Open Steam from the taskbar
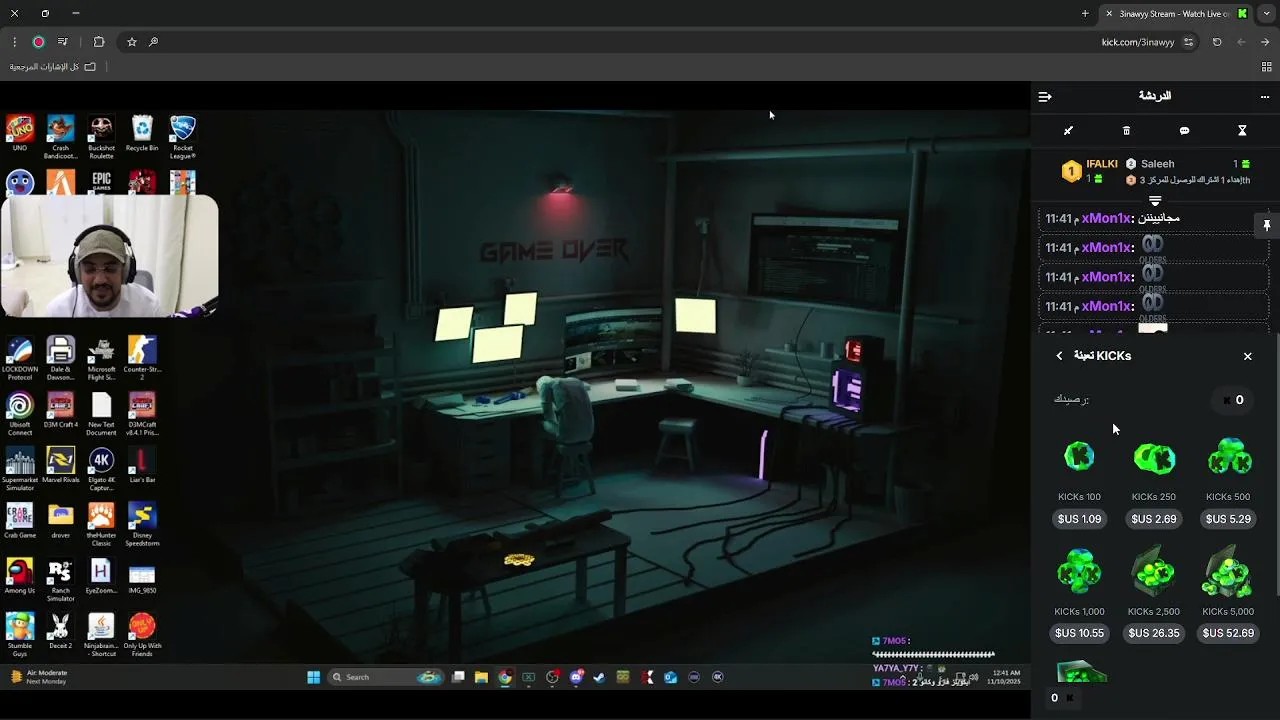Viewport: 1280px width, 720px height. point(599,677)
